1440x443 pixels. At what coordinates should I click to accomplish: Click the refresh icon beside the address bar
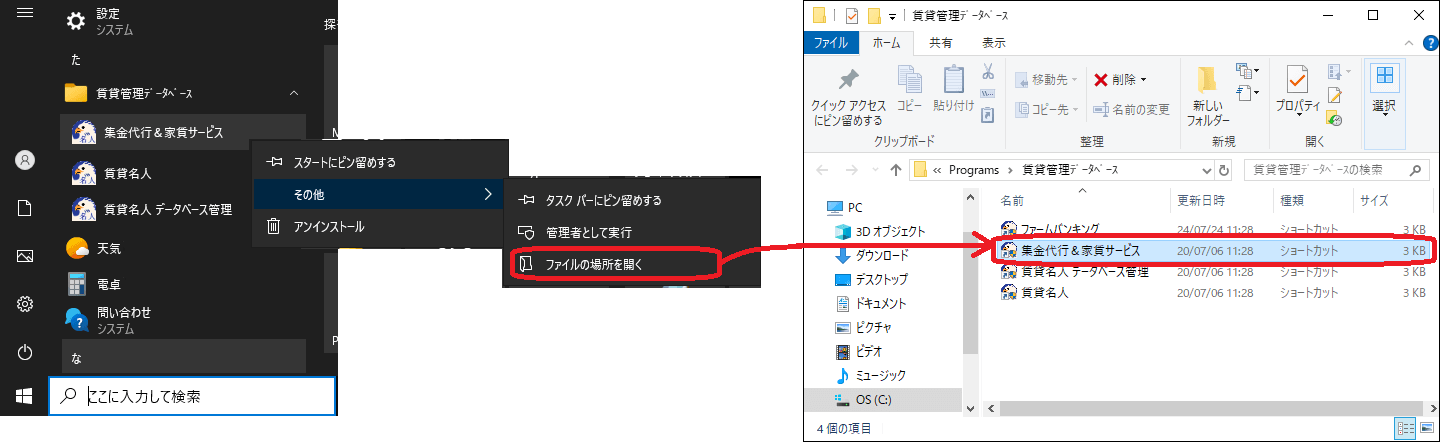1224,170
